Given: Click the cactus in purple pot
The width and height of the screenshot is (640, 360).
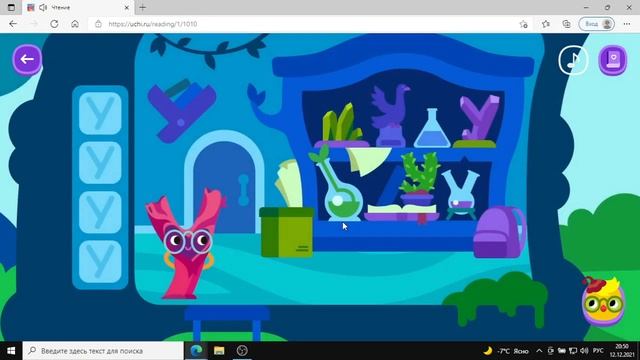Looking at the screenshot, I should 419,178.
